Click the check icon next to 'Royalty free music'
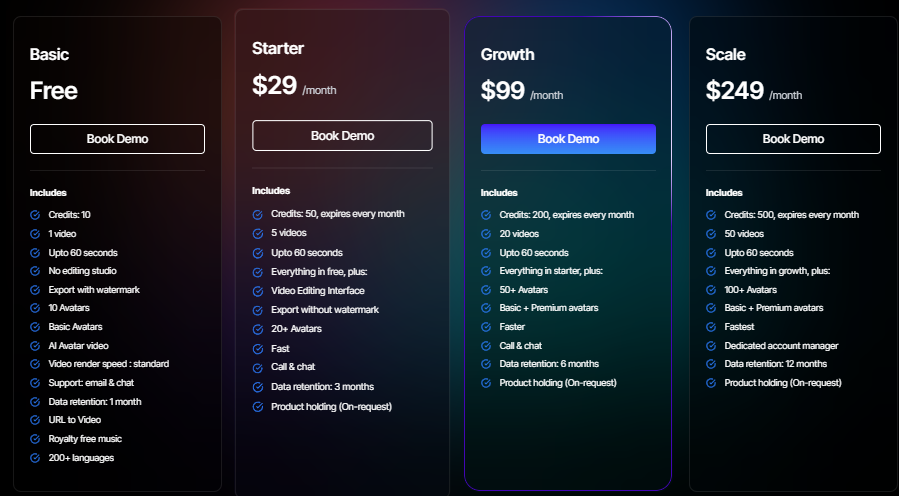Screen dimensions: 899x496 35,439
